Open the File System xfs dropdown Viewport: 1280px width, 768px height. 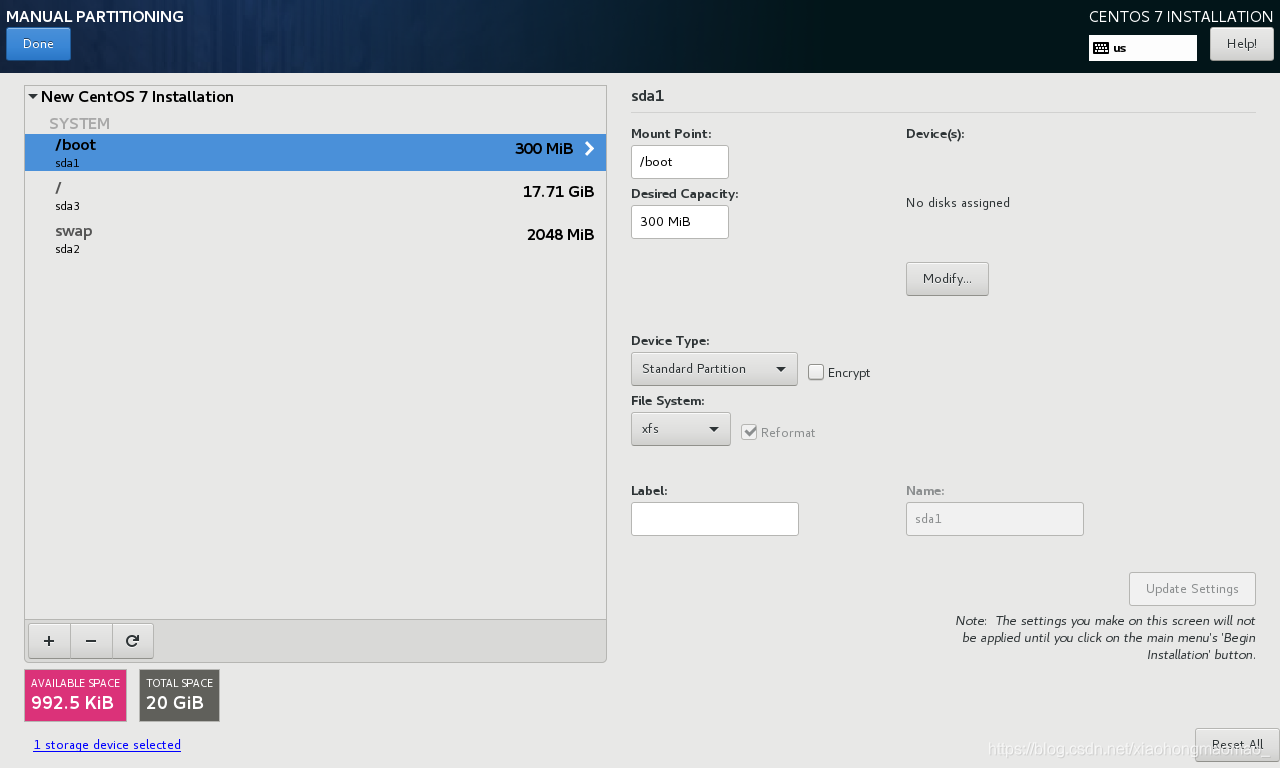680,429
